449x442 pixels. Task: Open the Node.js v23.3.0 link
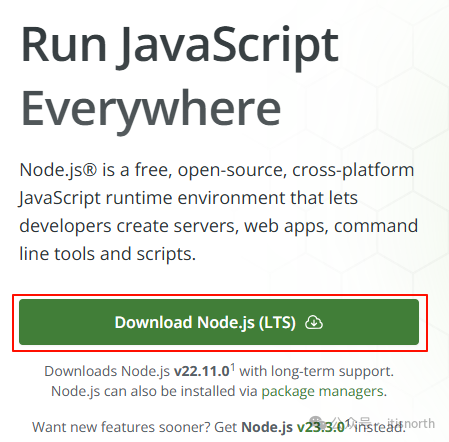click(293, 427)
